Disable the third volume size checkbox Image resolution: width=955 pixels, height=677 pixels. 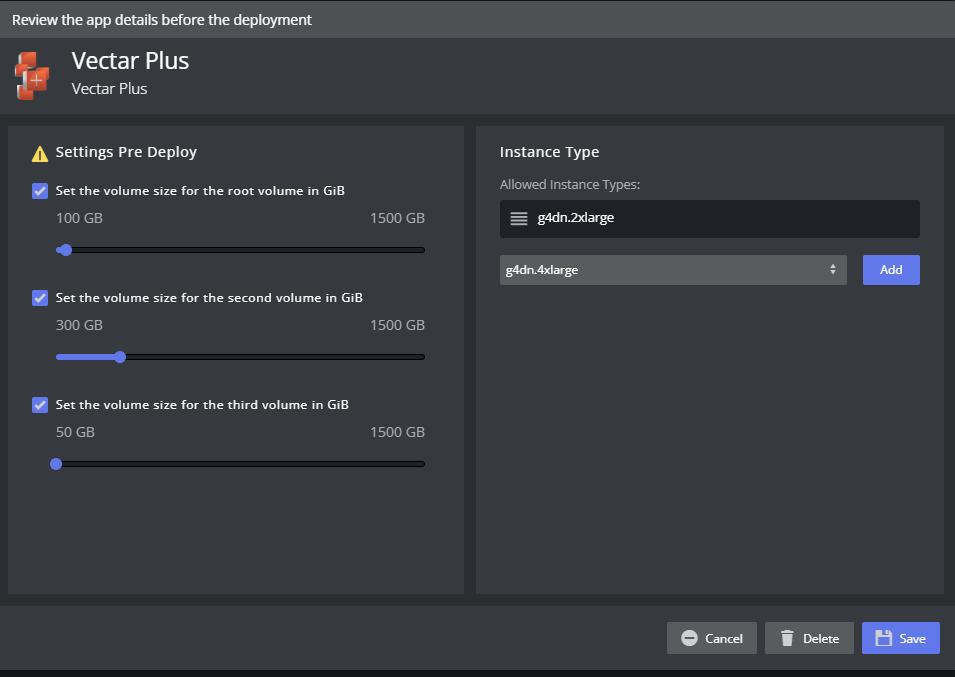(x=40, y=405)
